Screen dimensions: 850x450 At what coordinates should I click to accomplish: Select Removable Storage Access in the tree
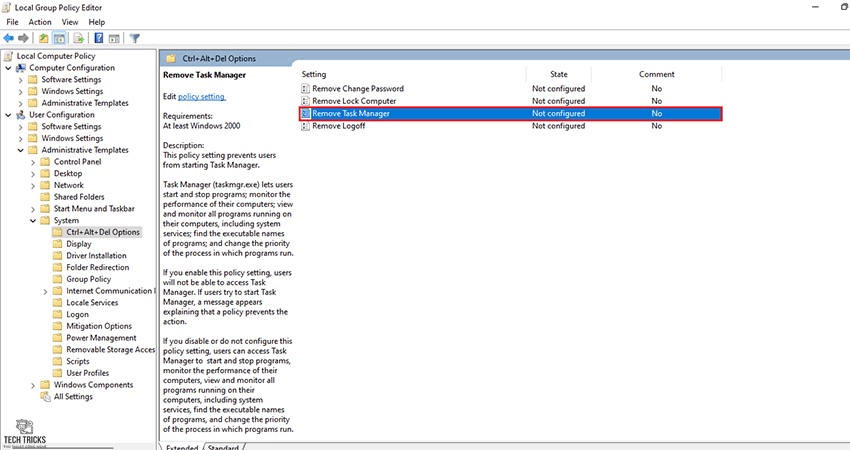(x=110, y=350)
